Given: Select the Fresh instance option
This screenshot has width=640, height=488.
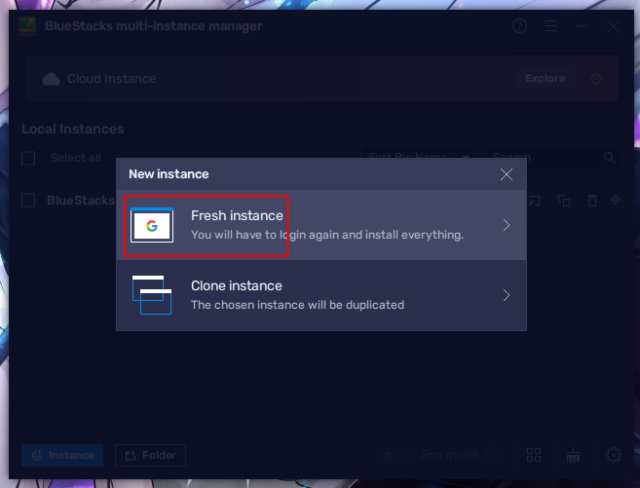Looking at the screenshot, I should (x=320, y=225).
